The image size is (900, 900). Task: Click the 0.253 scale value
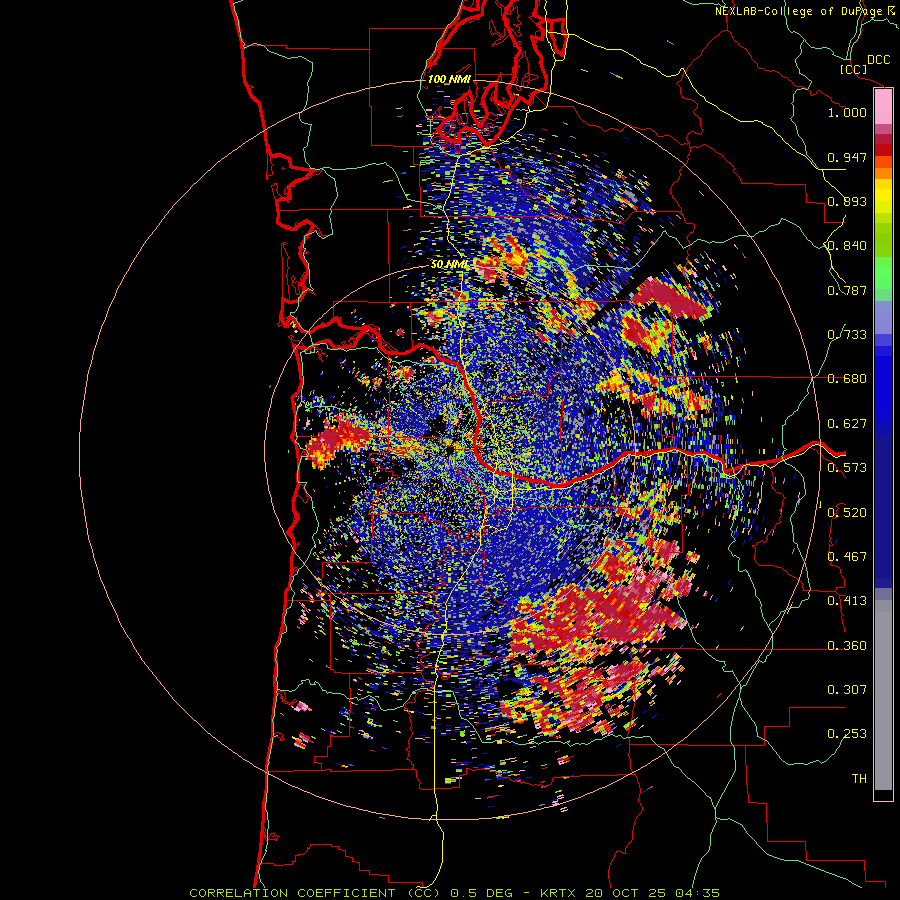847,734
